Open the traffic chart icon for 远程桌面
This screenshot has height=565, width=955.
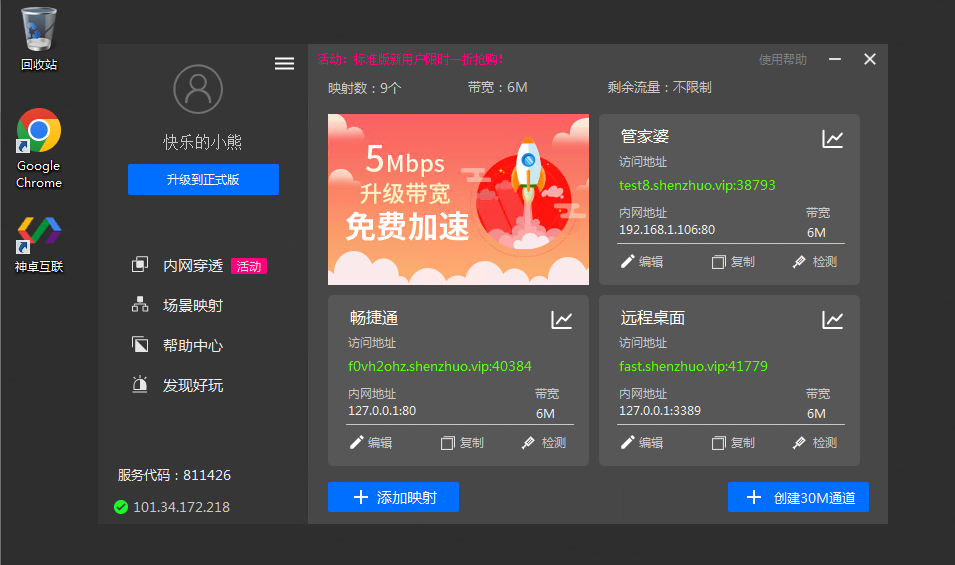tap(833, 320)
